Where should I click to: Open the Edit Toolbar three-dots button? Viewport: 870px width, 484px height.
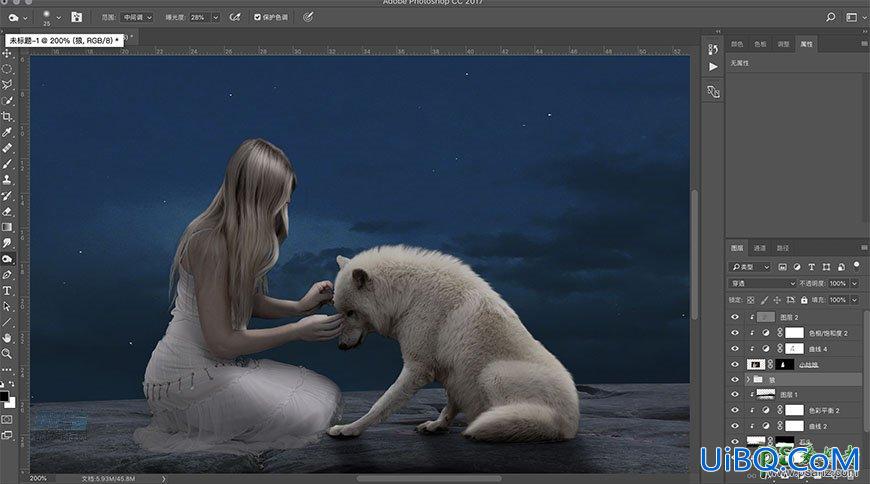pos(7,369)
